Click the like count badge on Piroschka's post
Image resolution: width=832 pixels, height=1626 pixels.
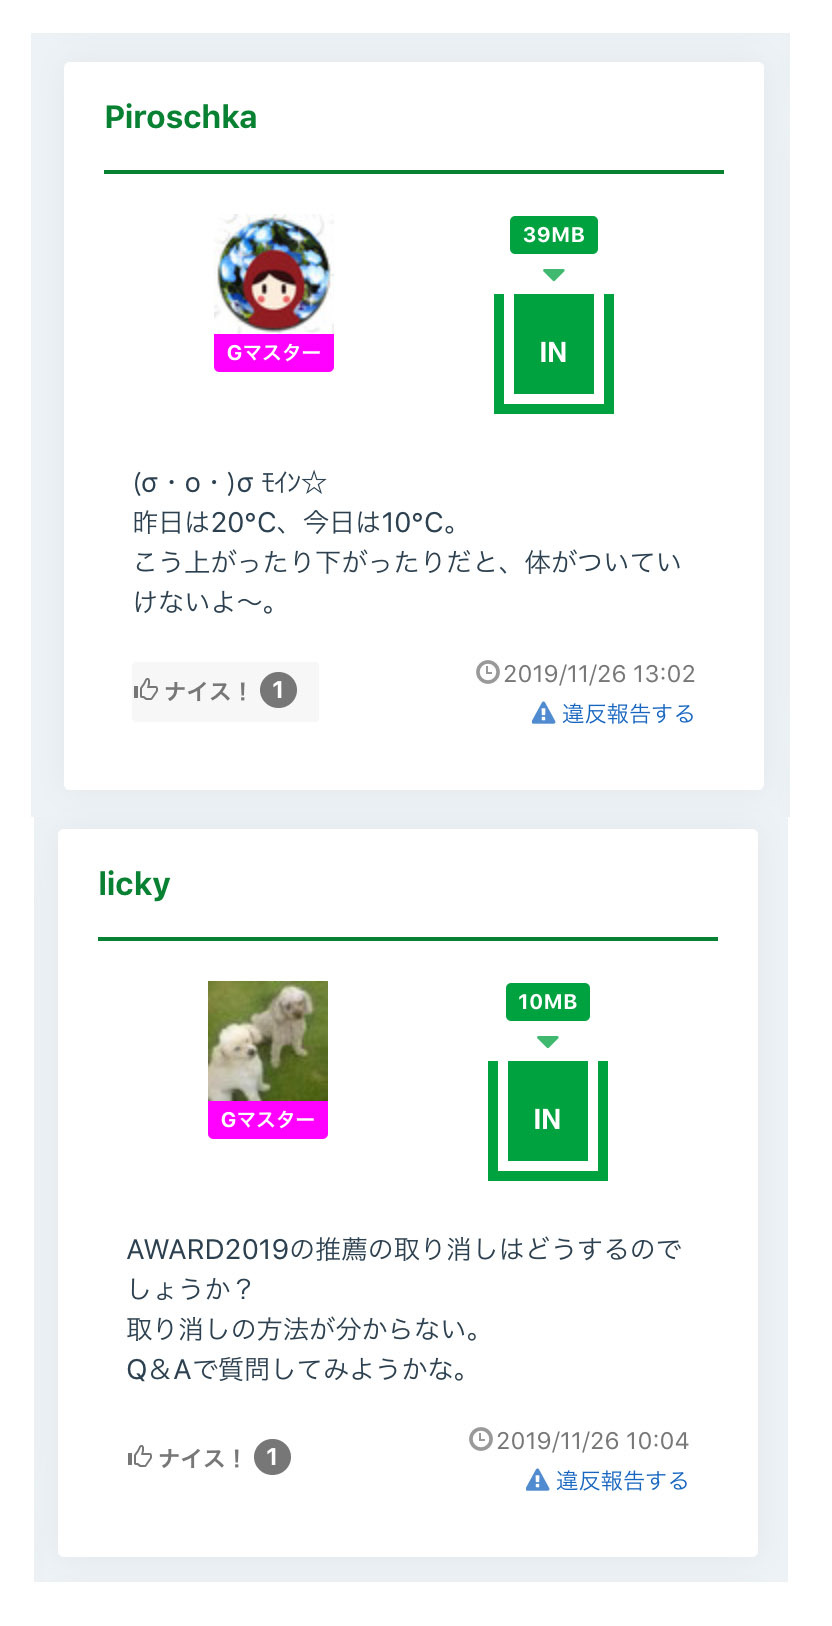tap(278, 690)
